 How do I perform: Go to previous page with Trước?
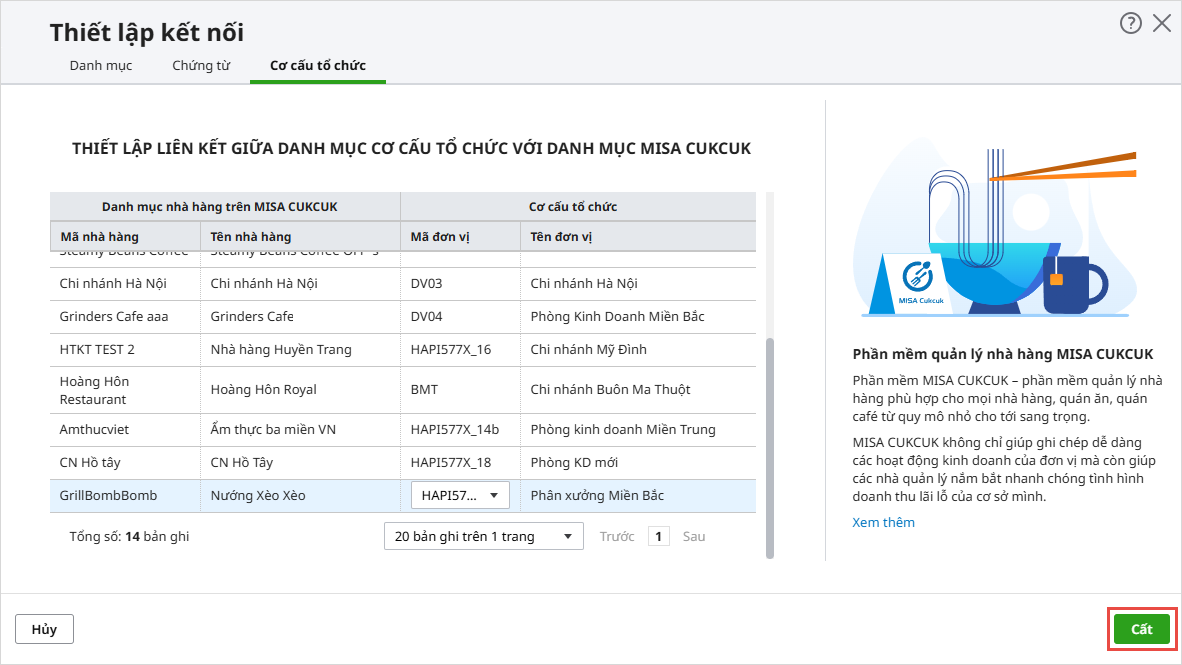(x=617, y=537)
